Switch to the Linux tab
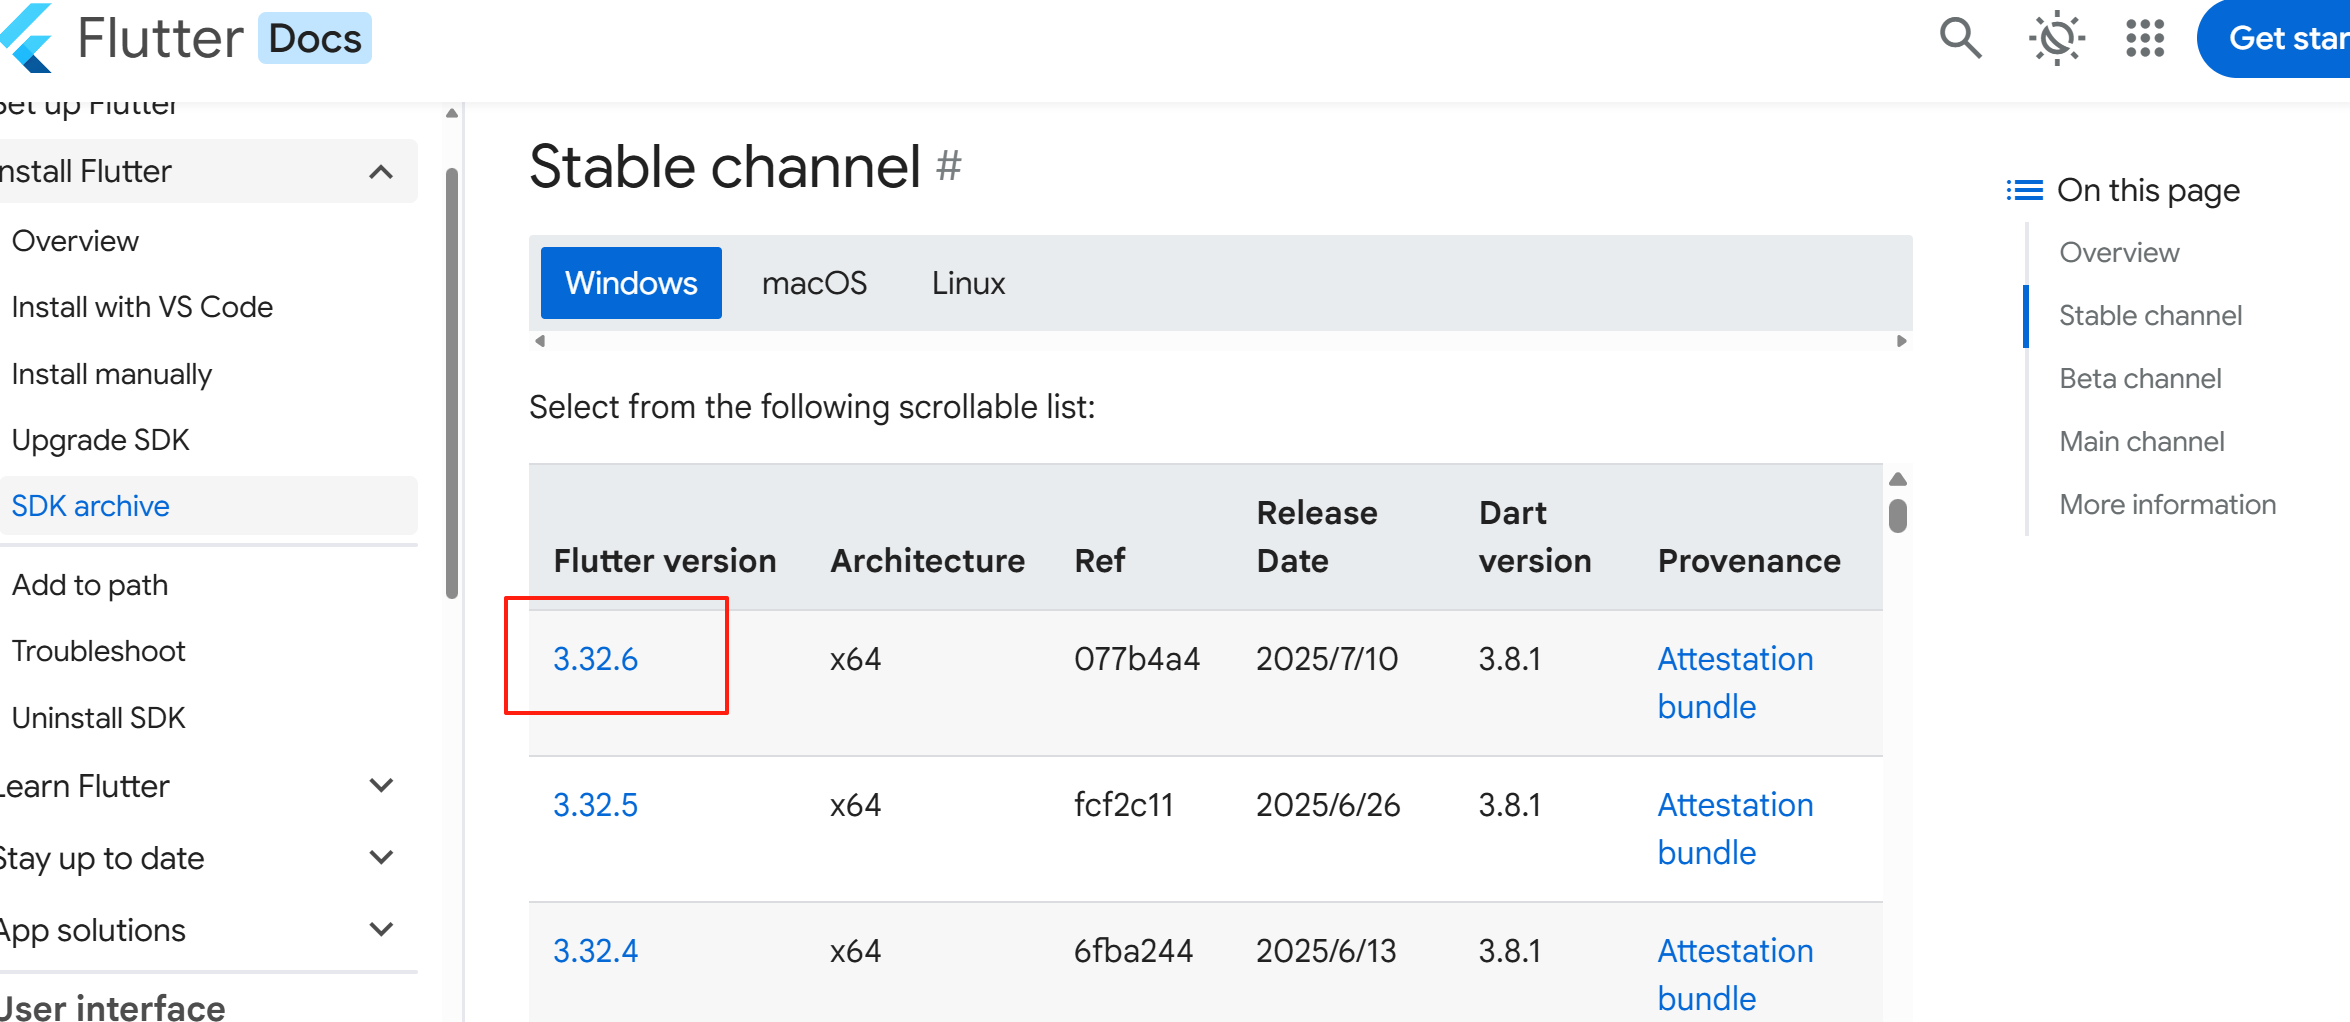The width and height of the screenshot is (2350, 1022). 968,283
